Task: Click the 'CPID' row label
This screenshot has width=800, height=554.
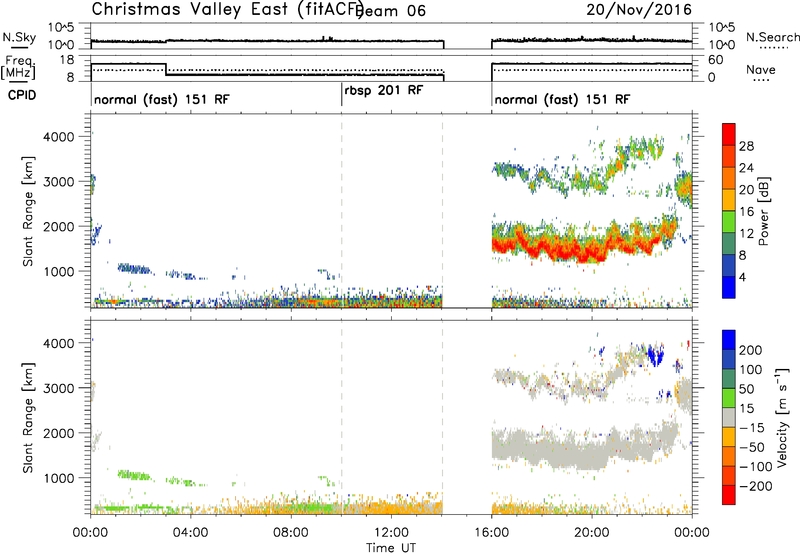Action: pos(22,95)
